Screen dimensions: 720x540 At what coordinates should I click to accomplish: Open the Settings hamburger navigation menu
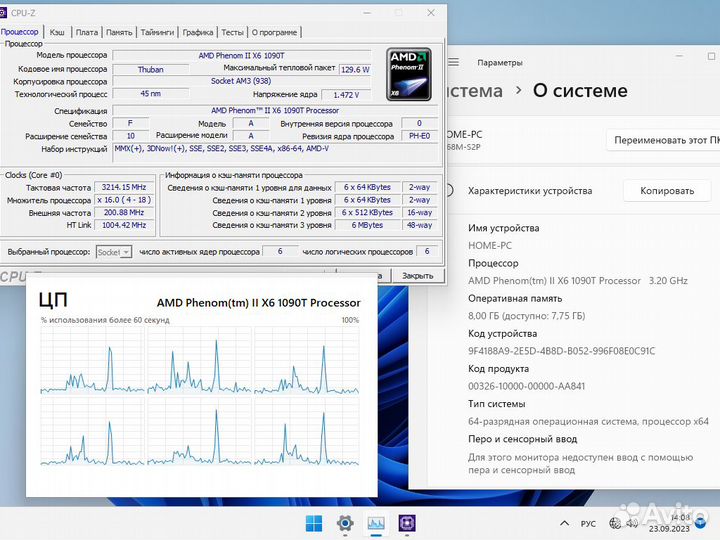pos(453,62)
